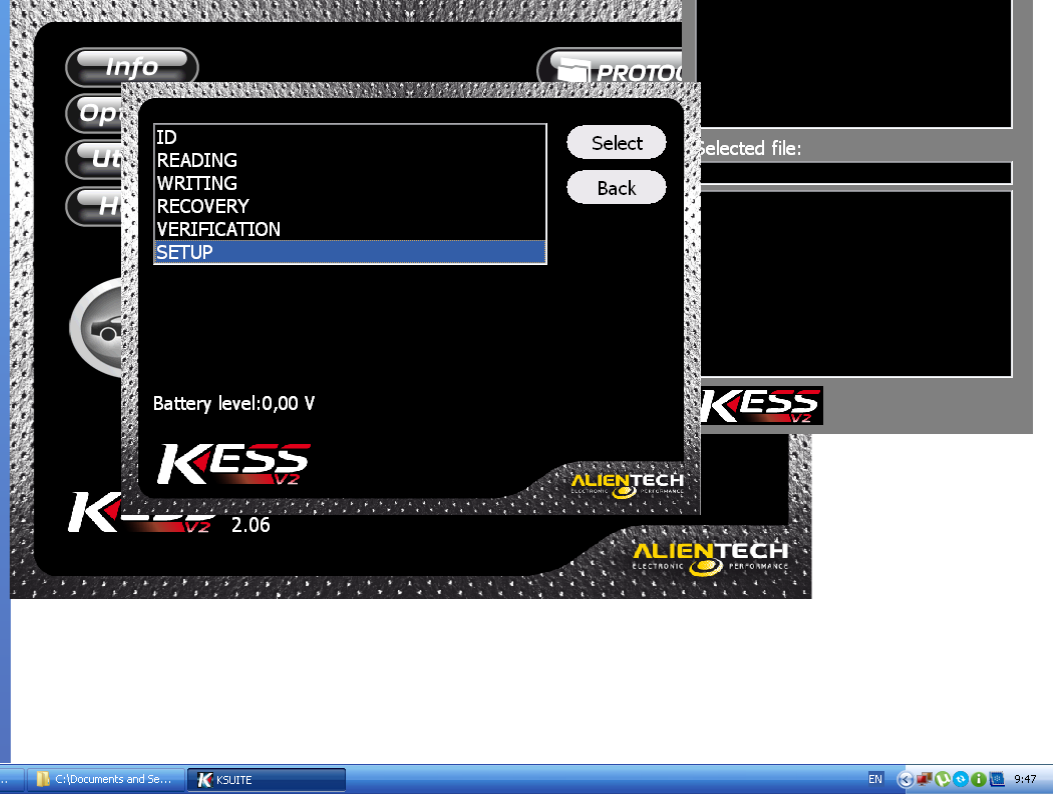1053x794 pixels.
Task: Click the blue chip tray icon
Action: (x=997, y=779)
